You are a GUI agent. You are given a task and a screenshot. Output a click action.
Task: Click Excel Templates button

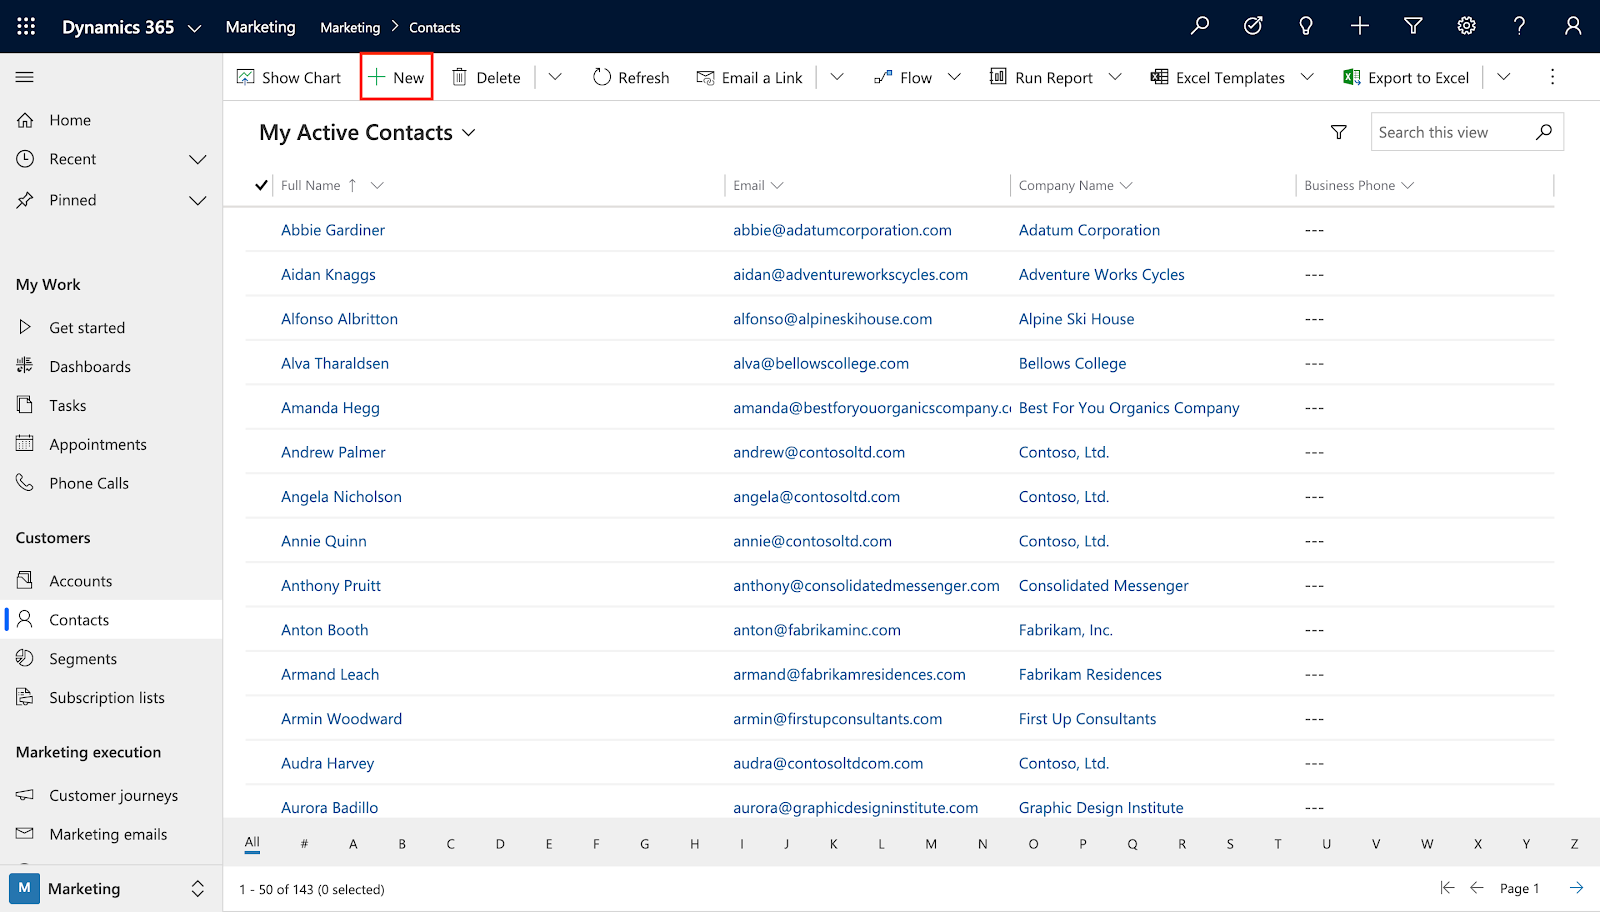(1218, 78)
